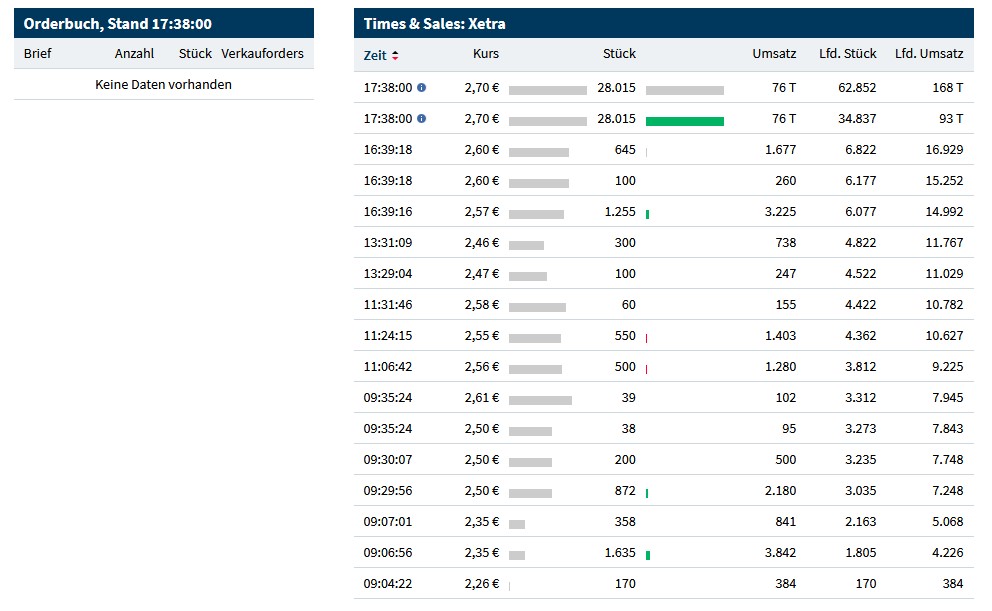Click the gray price bar in the 09:35:24 2,61 € row
The height and width of the screenshot is (611, 992).
540,400
